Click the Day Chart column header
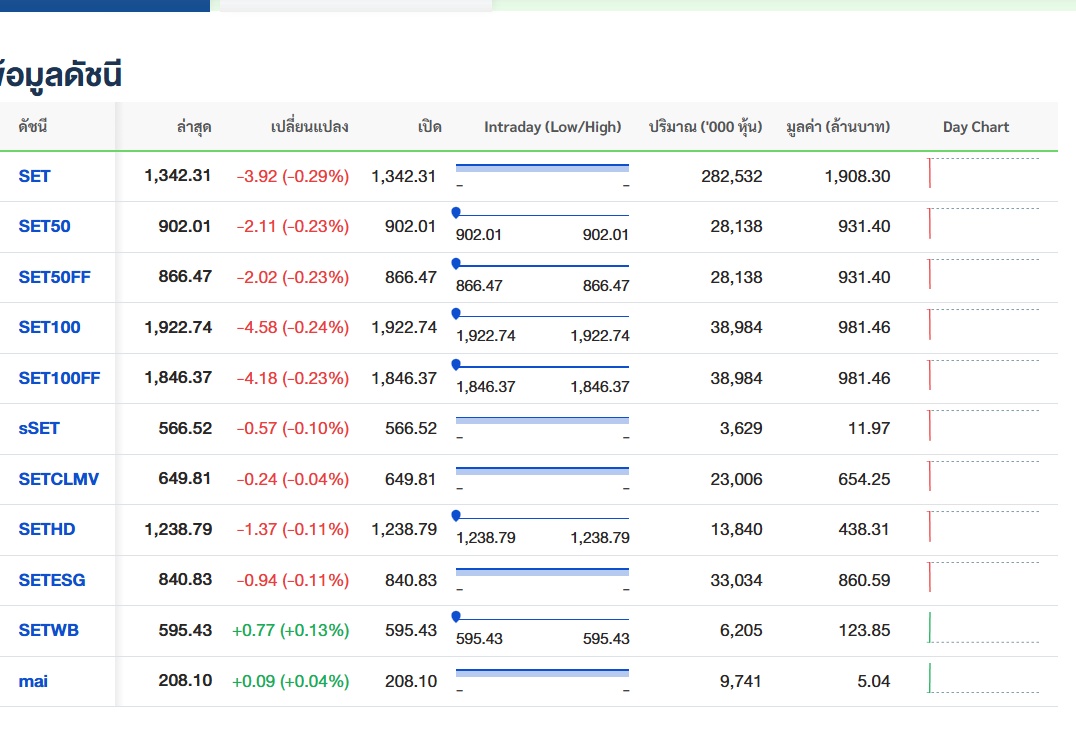 click(975, 127)
